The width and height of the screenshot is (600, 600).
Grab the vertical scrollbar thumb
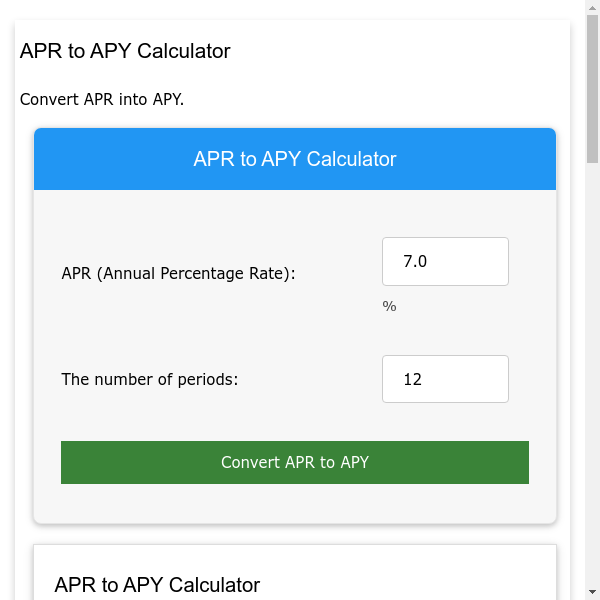592,90
